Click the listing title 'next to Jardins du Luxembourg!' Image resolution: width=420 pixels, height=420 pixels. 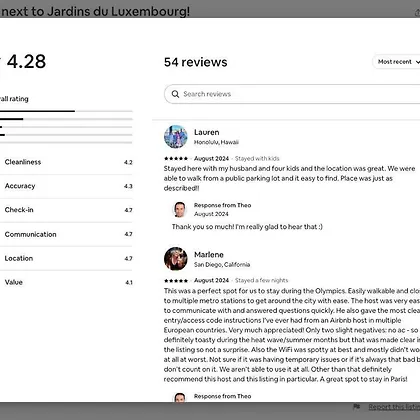[95, 12]
